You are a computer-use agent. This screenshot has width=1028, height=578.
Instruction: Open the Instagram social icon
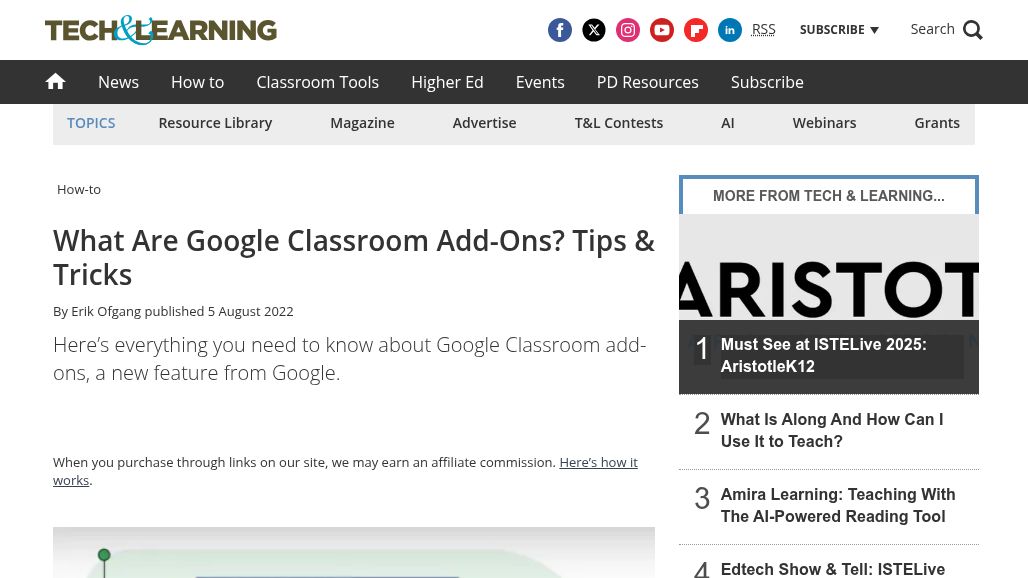(x=627, y=30)
